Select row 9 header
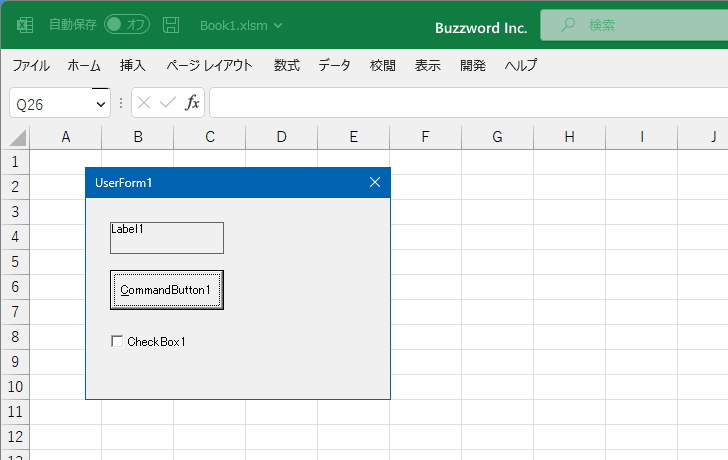The width and height of the screenshot is (728, 460). coord(15,362)
